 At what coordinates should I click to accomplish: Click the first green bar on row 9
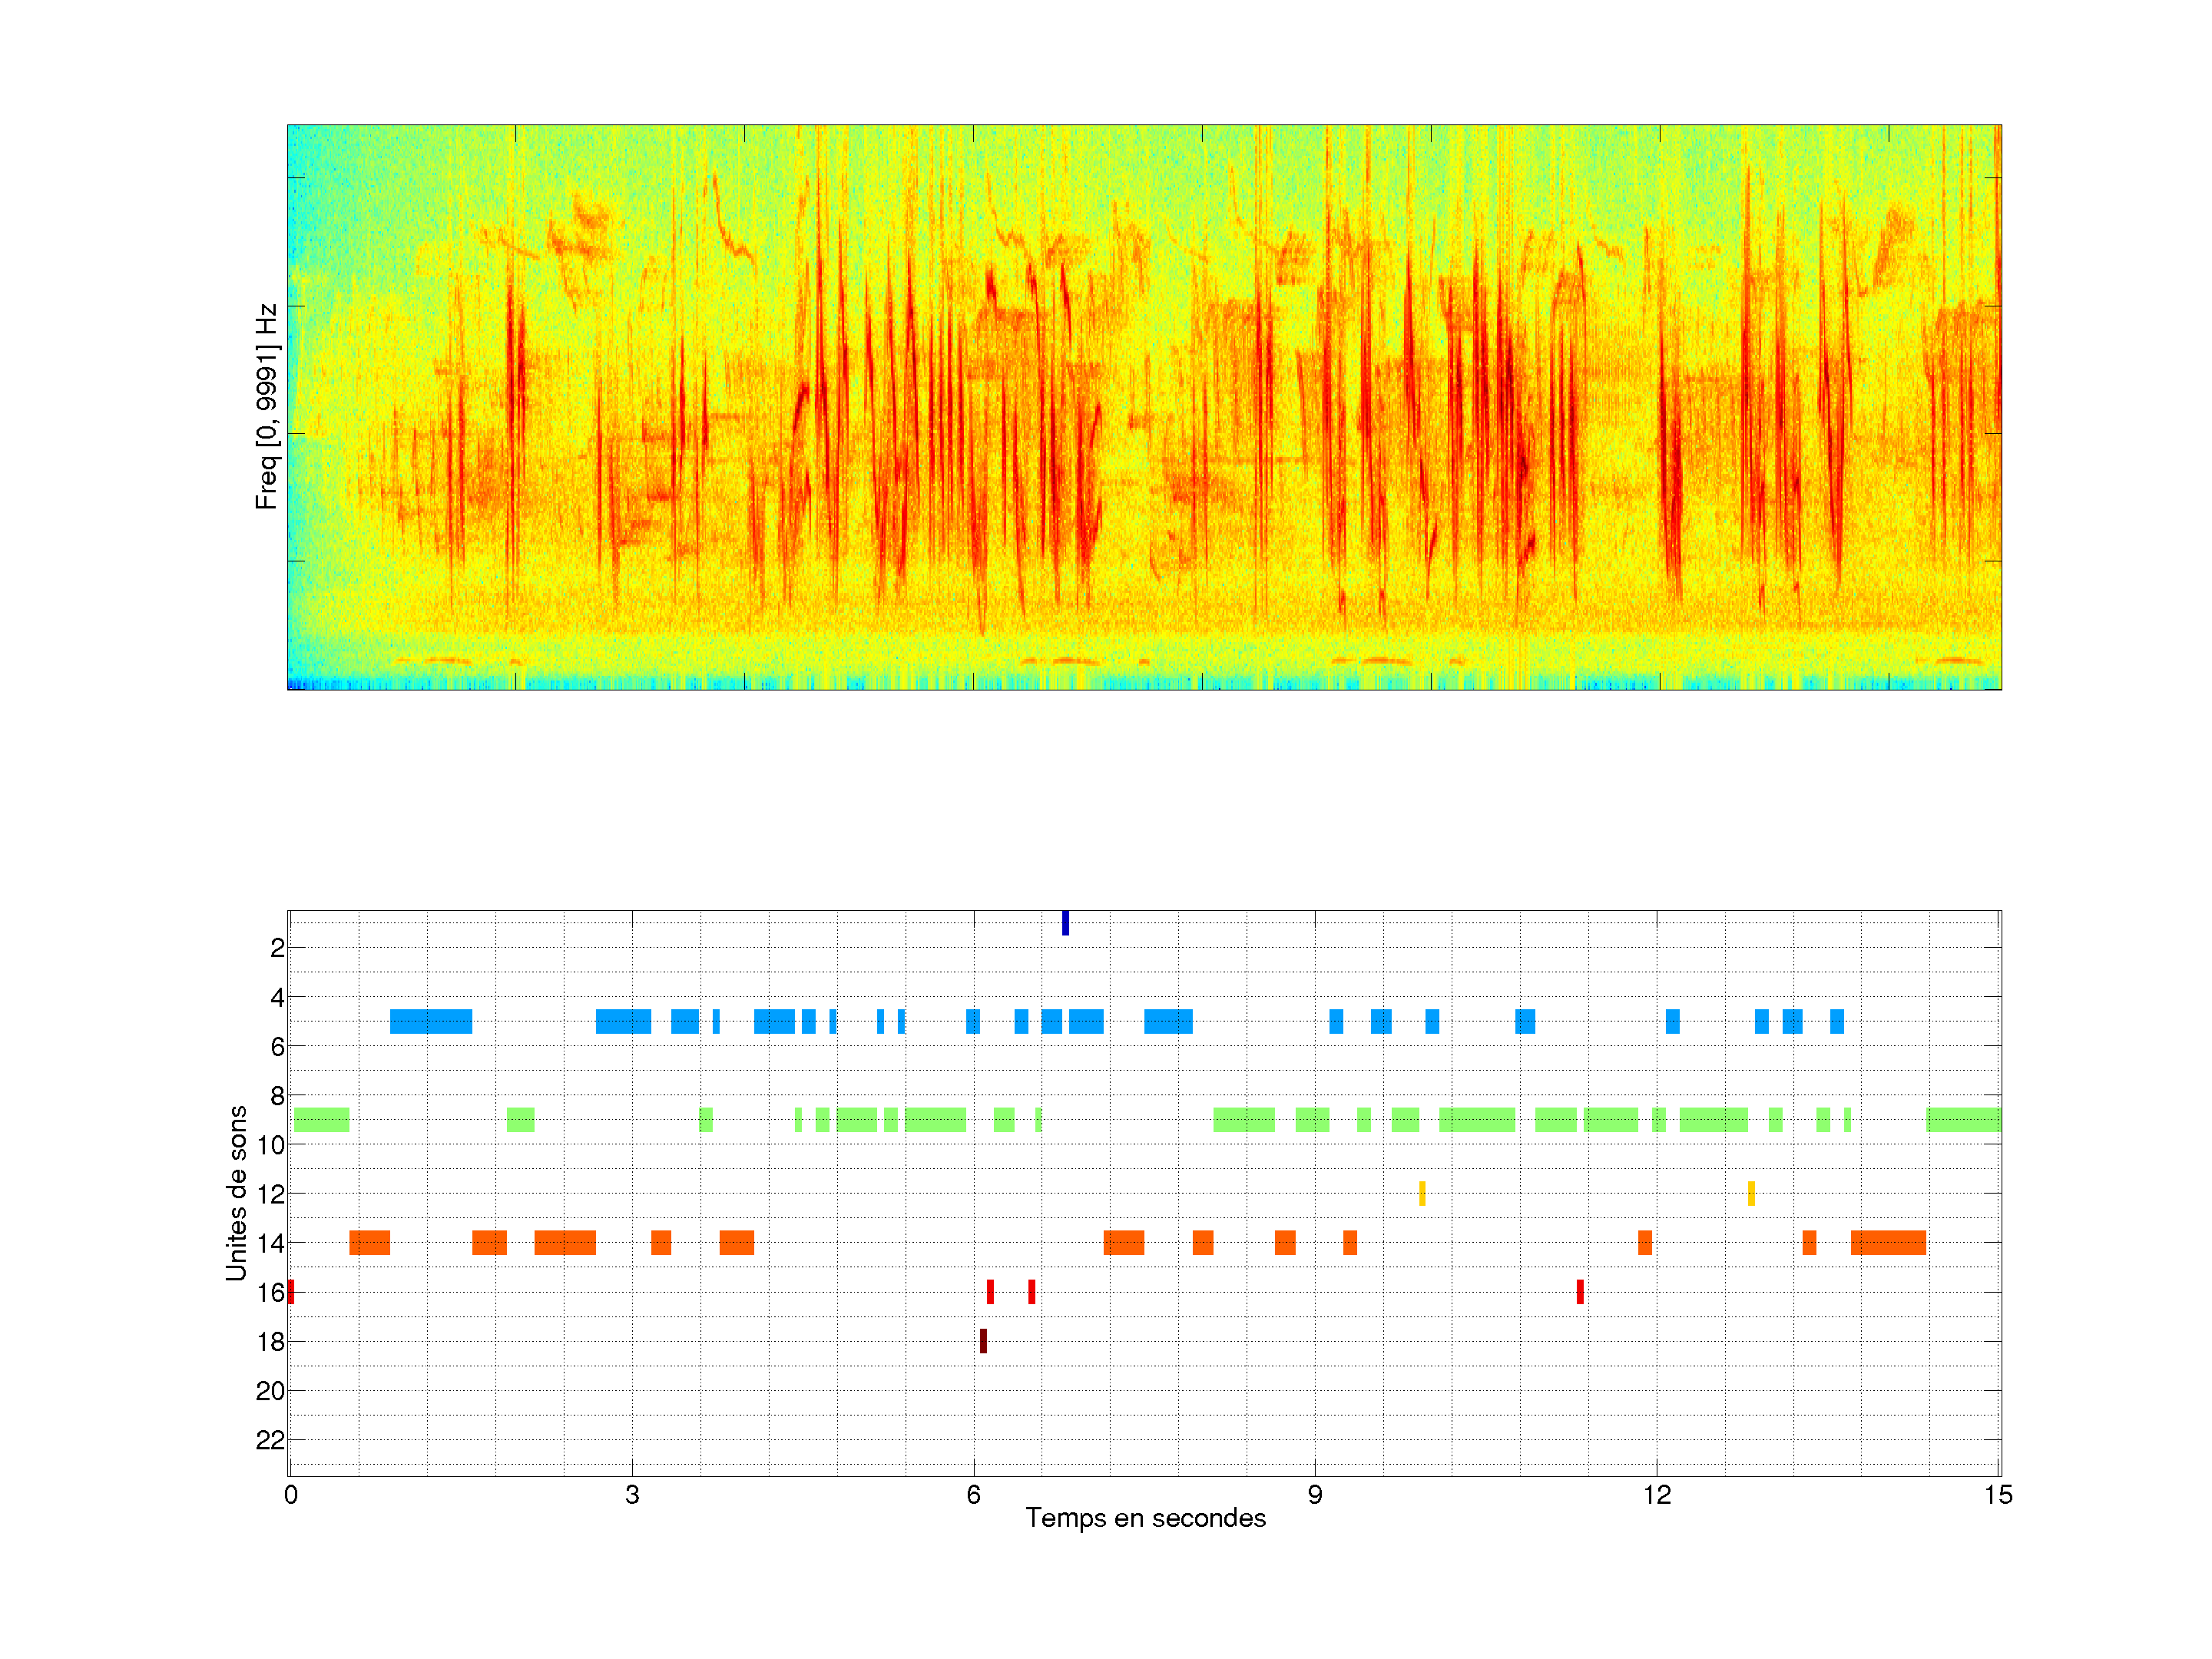321,1119
